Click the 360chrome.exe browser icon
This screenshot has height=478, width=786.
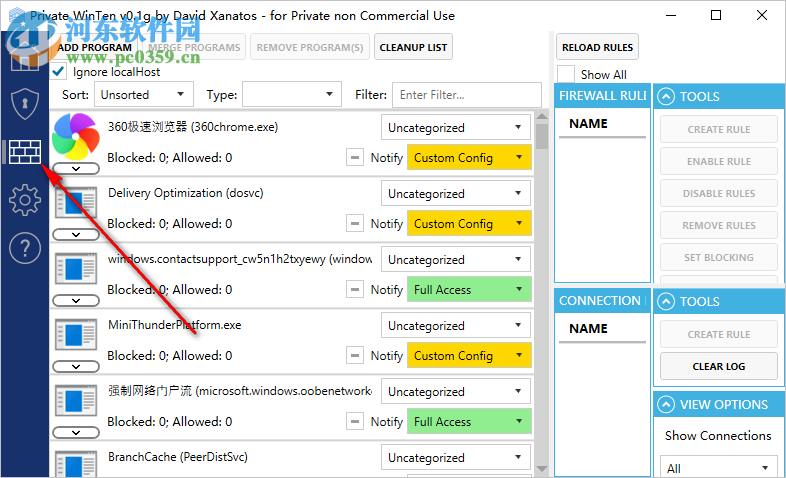76,137
